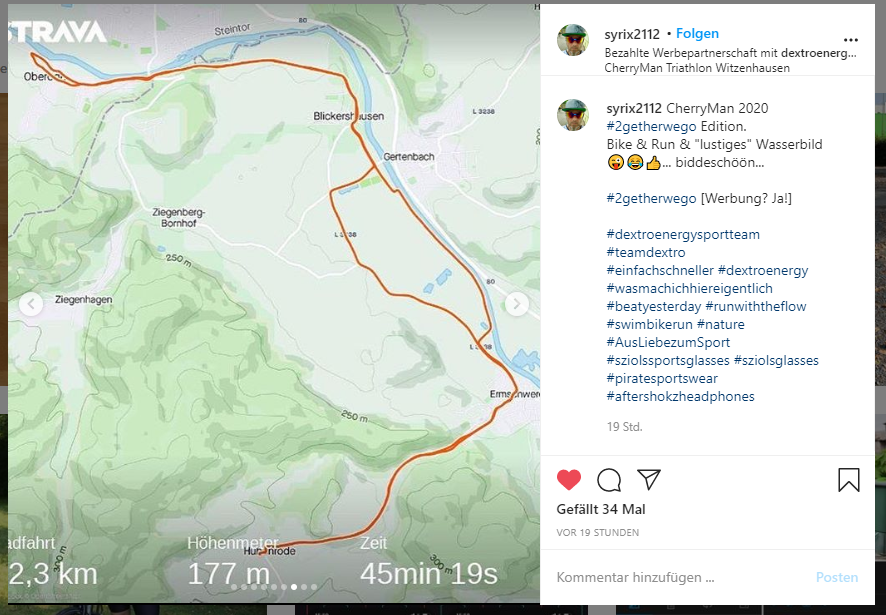886x615 pixels.
Task: Click the Posten comment button
Action: pos(837,577)
